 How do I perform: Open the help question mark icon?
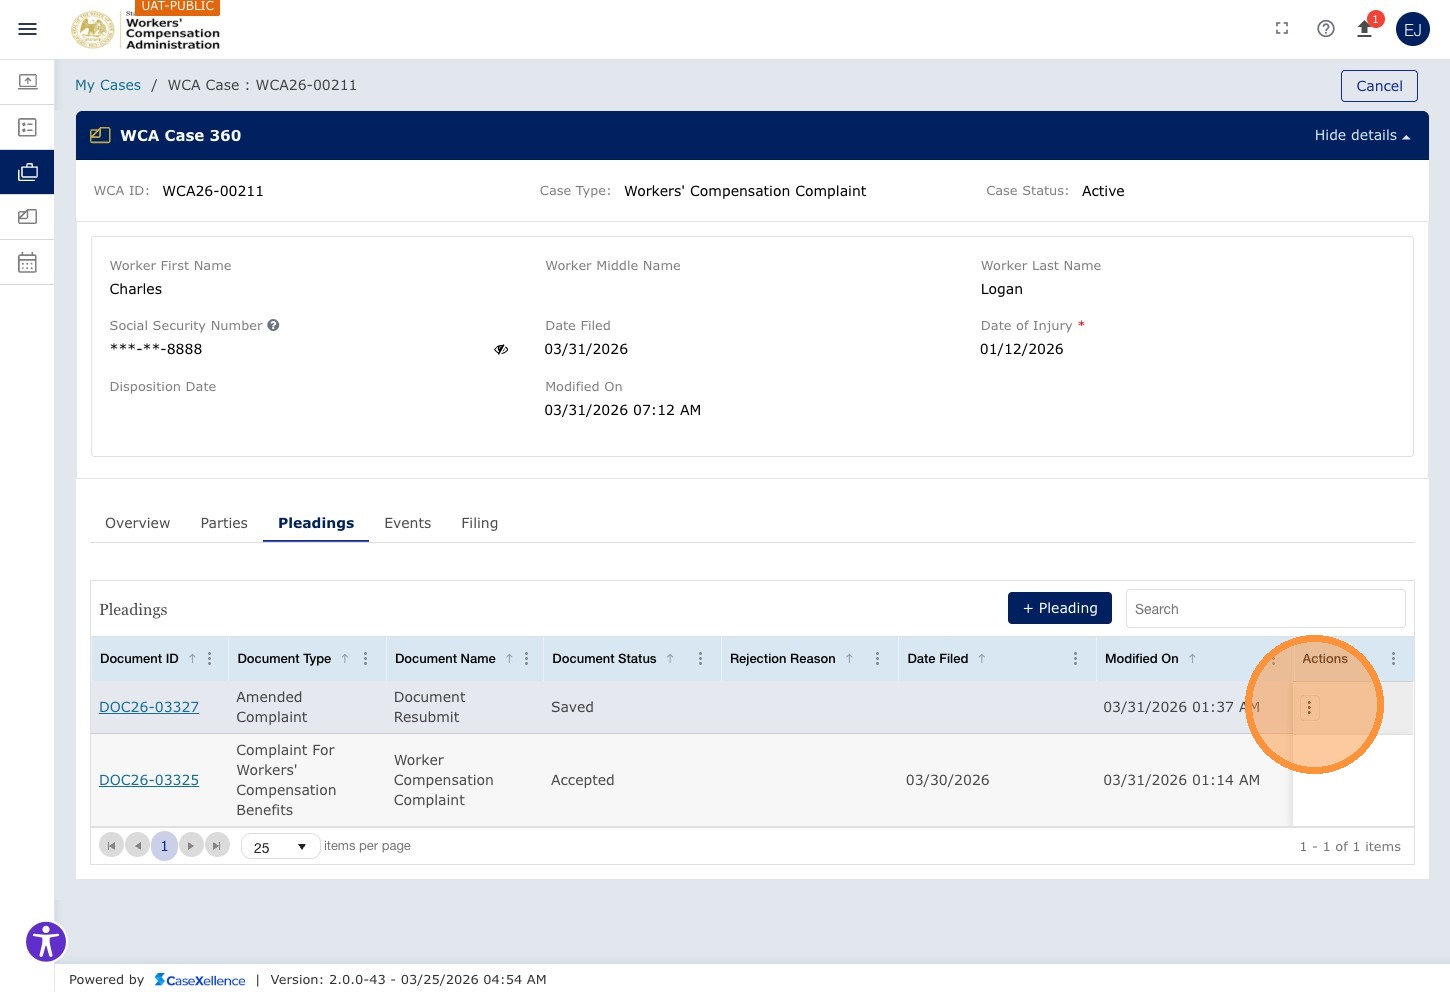pos(1326,29)
